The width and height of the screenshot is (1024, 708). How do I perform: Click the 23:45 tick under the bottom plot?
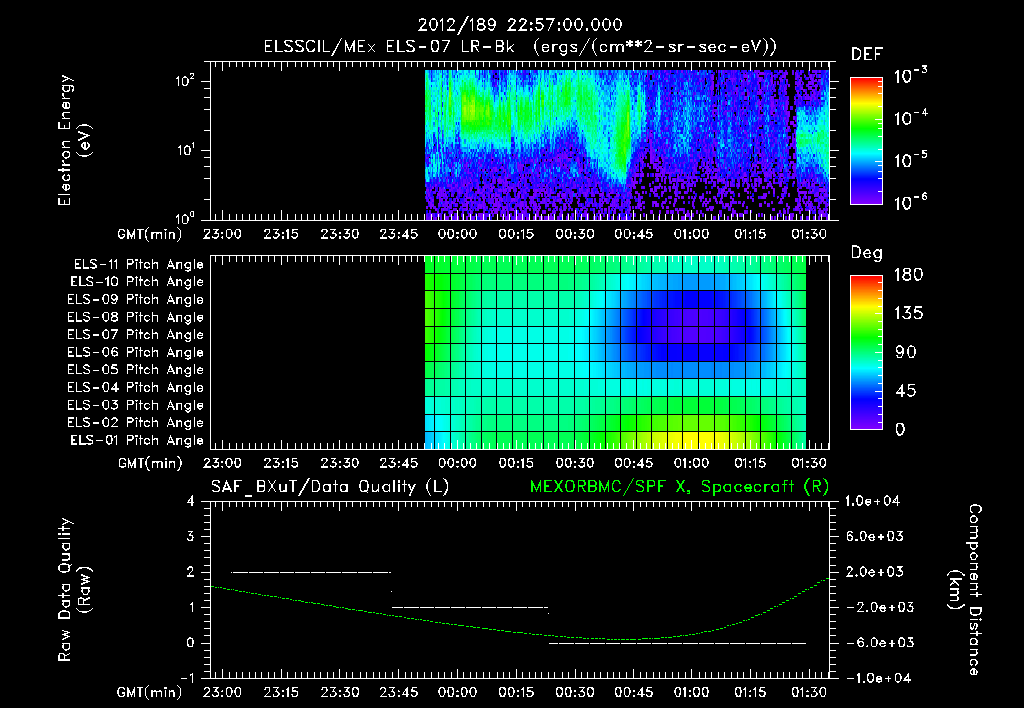tap(398, 692)
